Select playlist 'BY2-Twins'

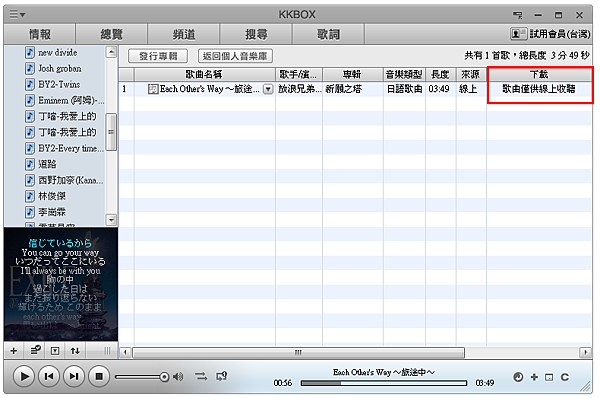point(59,85)
